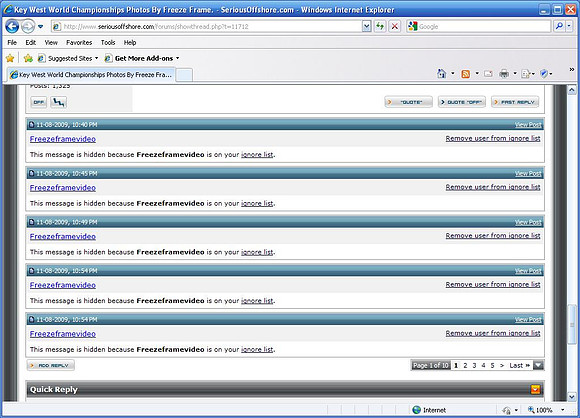Click the ADD REPLY button

(51, 365)
